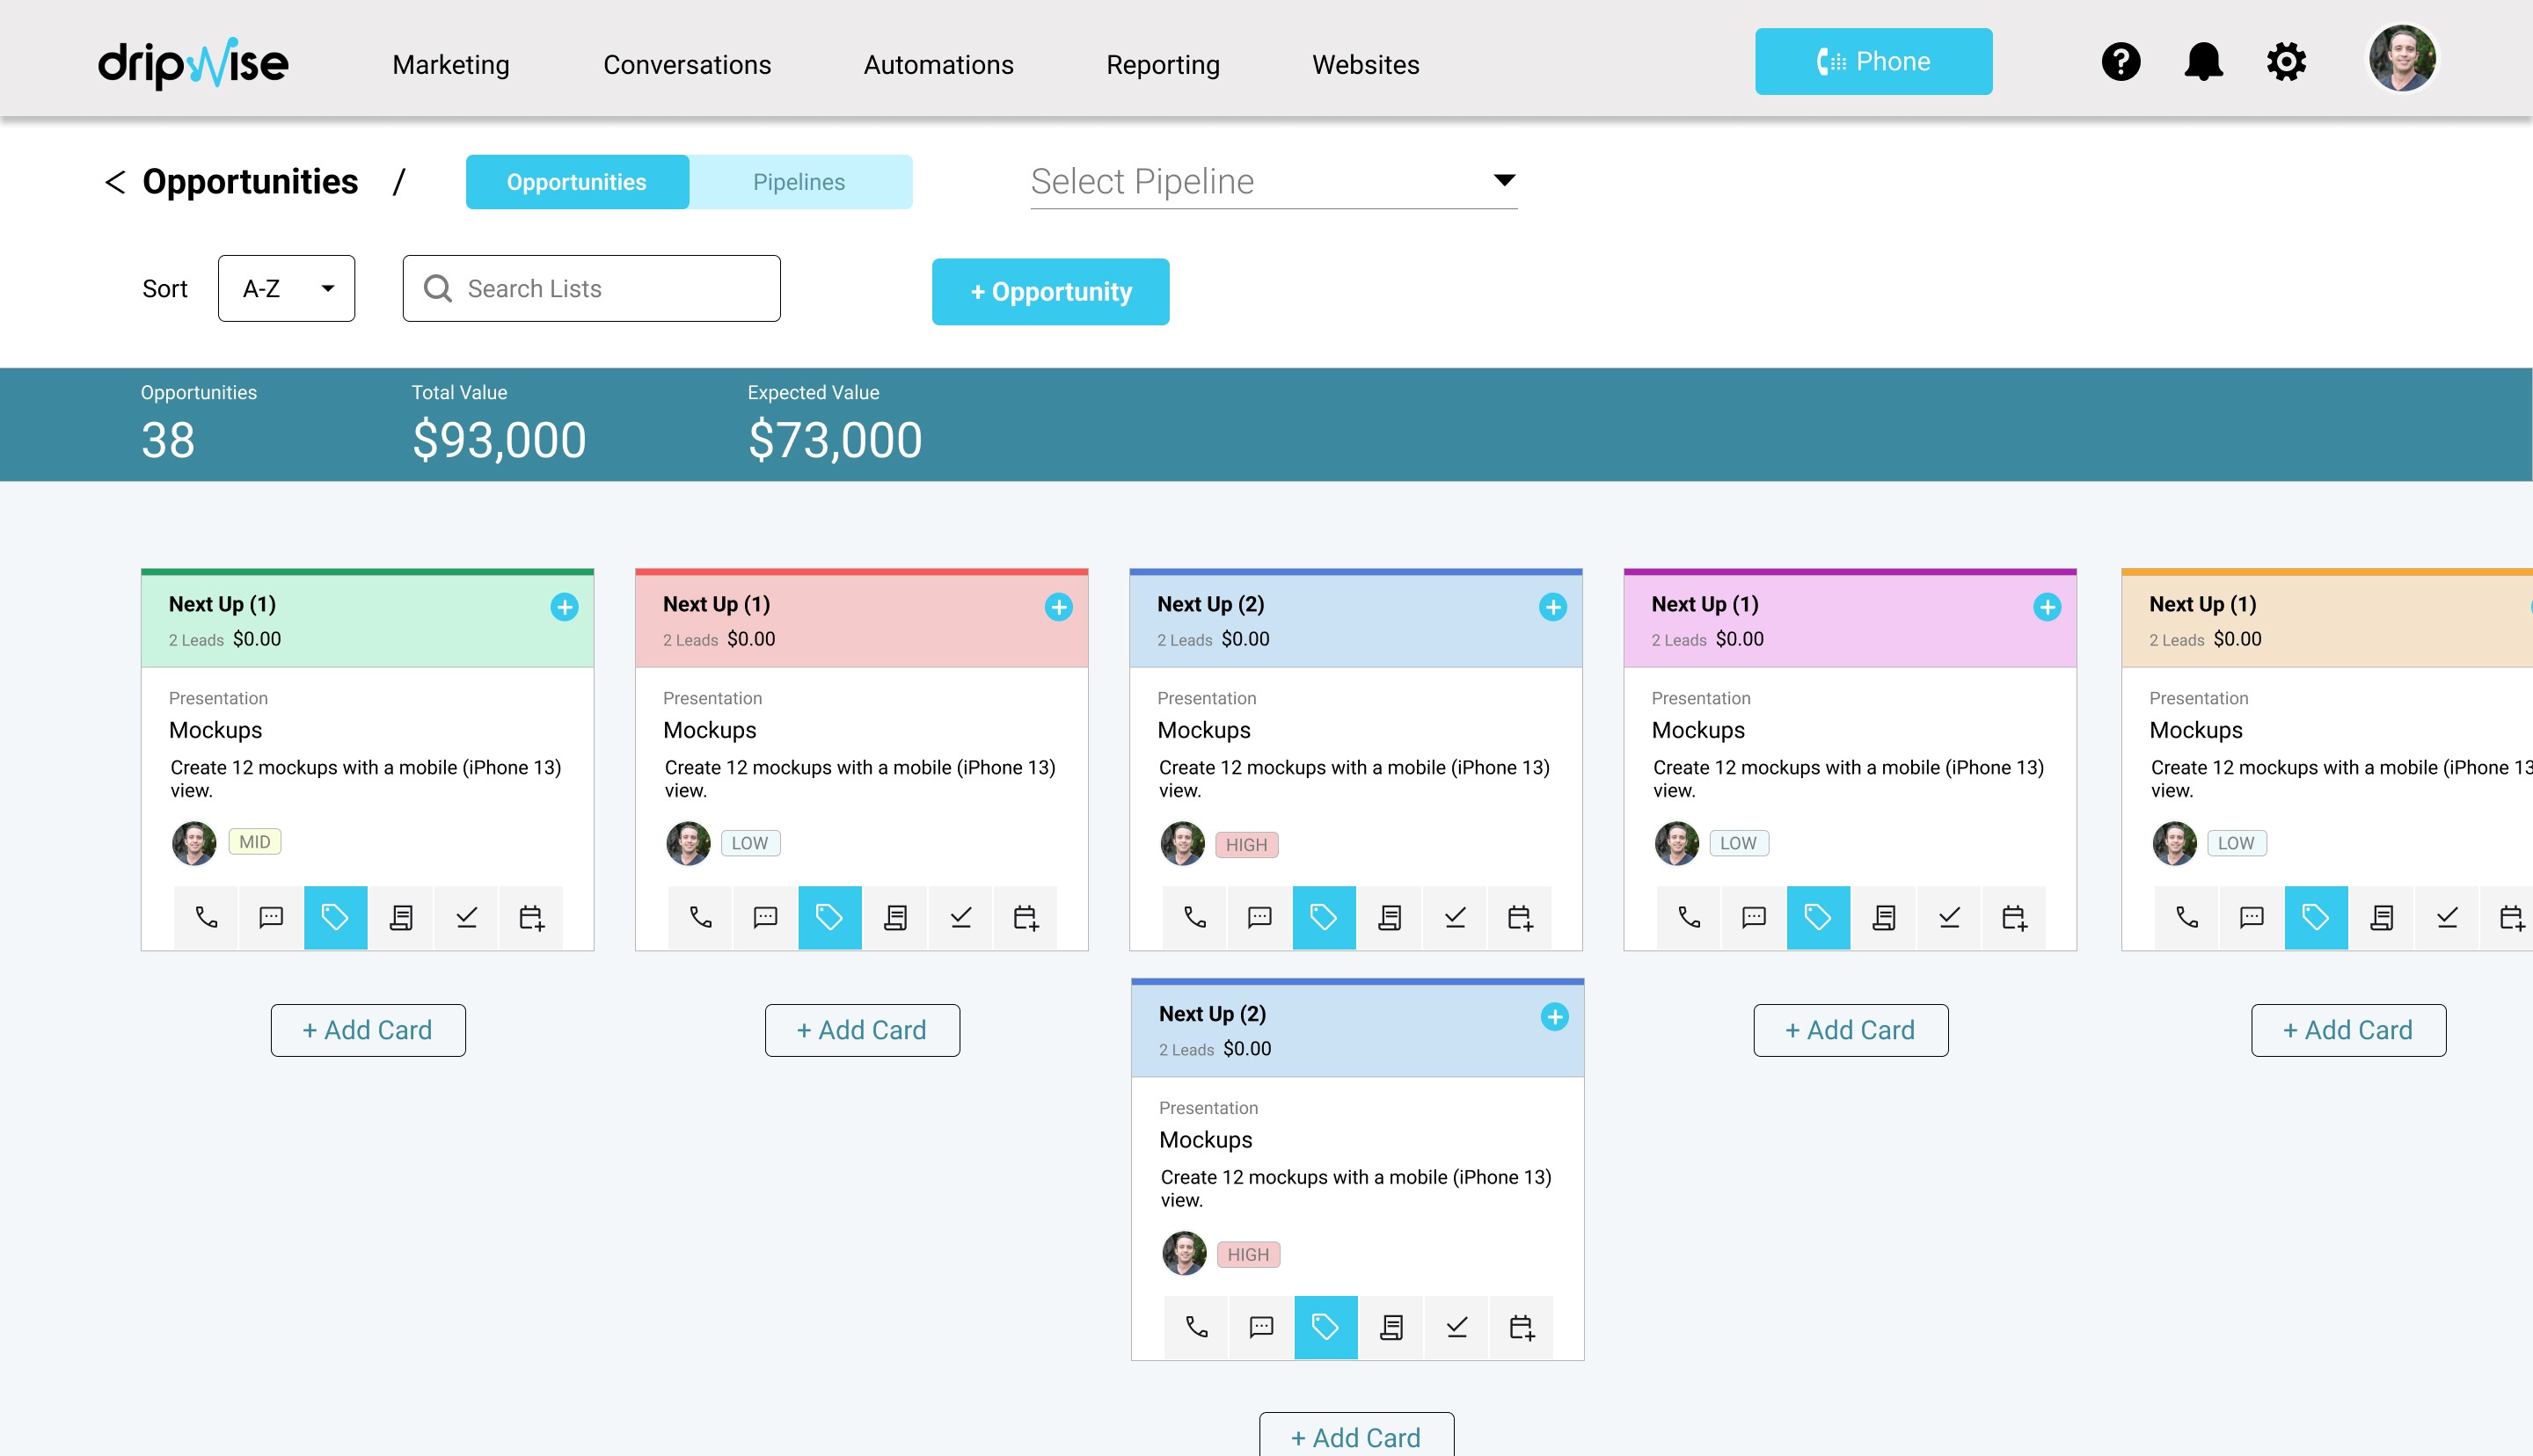Open the settings gear

point(2286,62)
